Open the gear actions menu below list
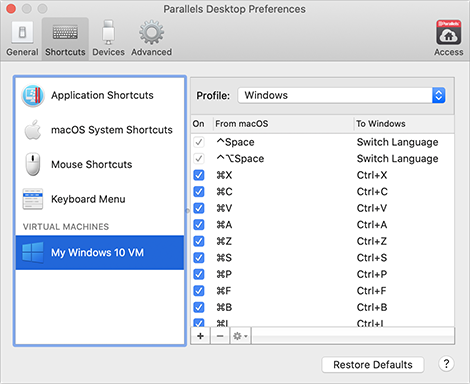470x384 pixels. pyautogui.click(x=240, y=336)
